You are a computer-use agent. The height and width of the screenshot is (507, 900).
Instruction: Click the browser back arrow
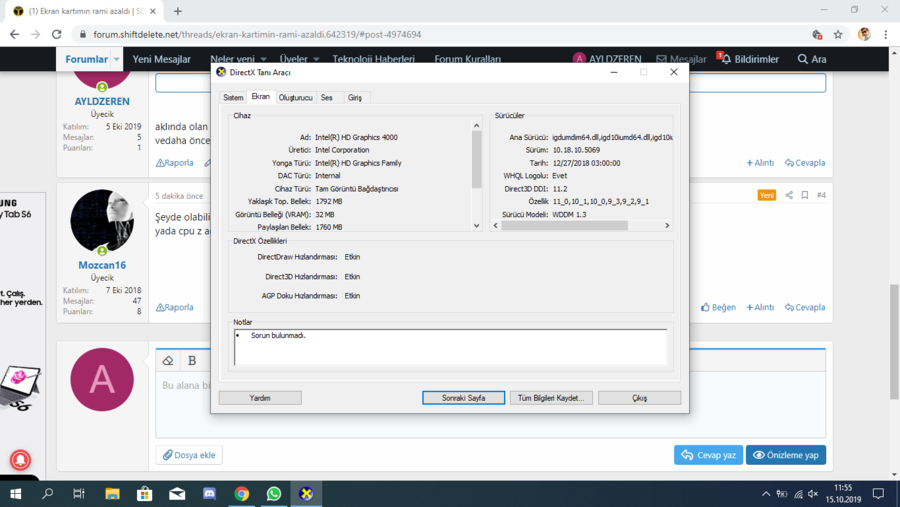click(x=14, y=34)
